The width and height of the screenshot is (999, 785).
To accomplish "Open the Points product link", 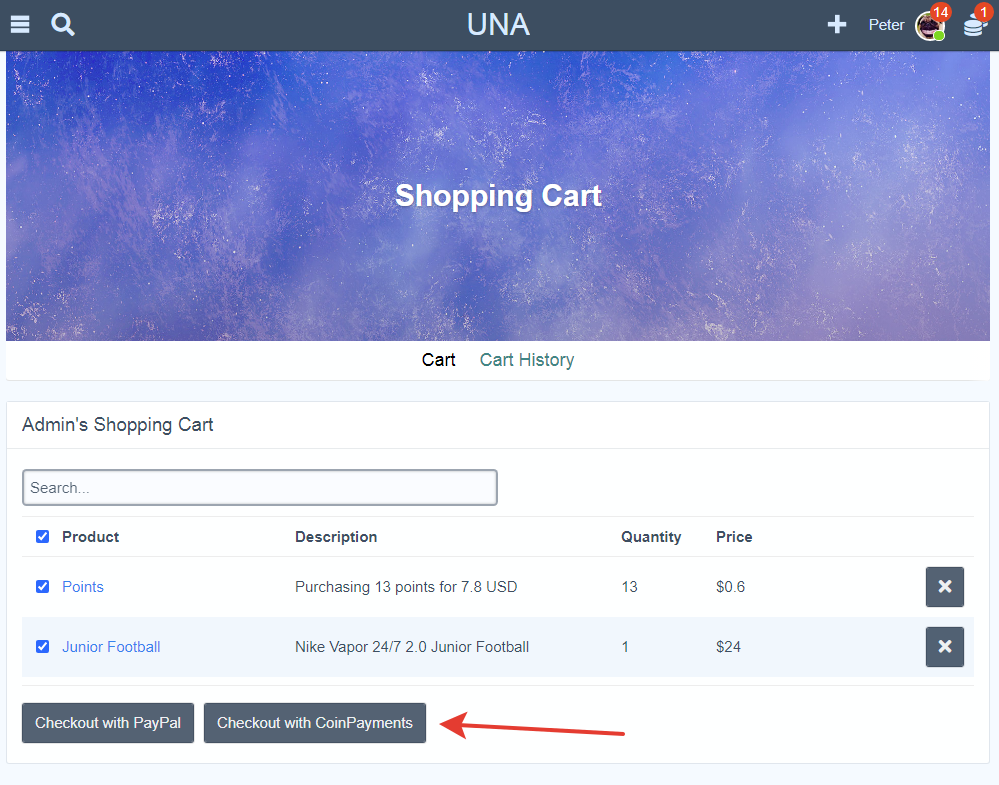I will (83, 587).
